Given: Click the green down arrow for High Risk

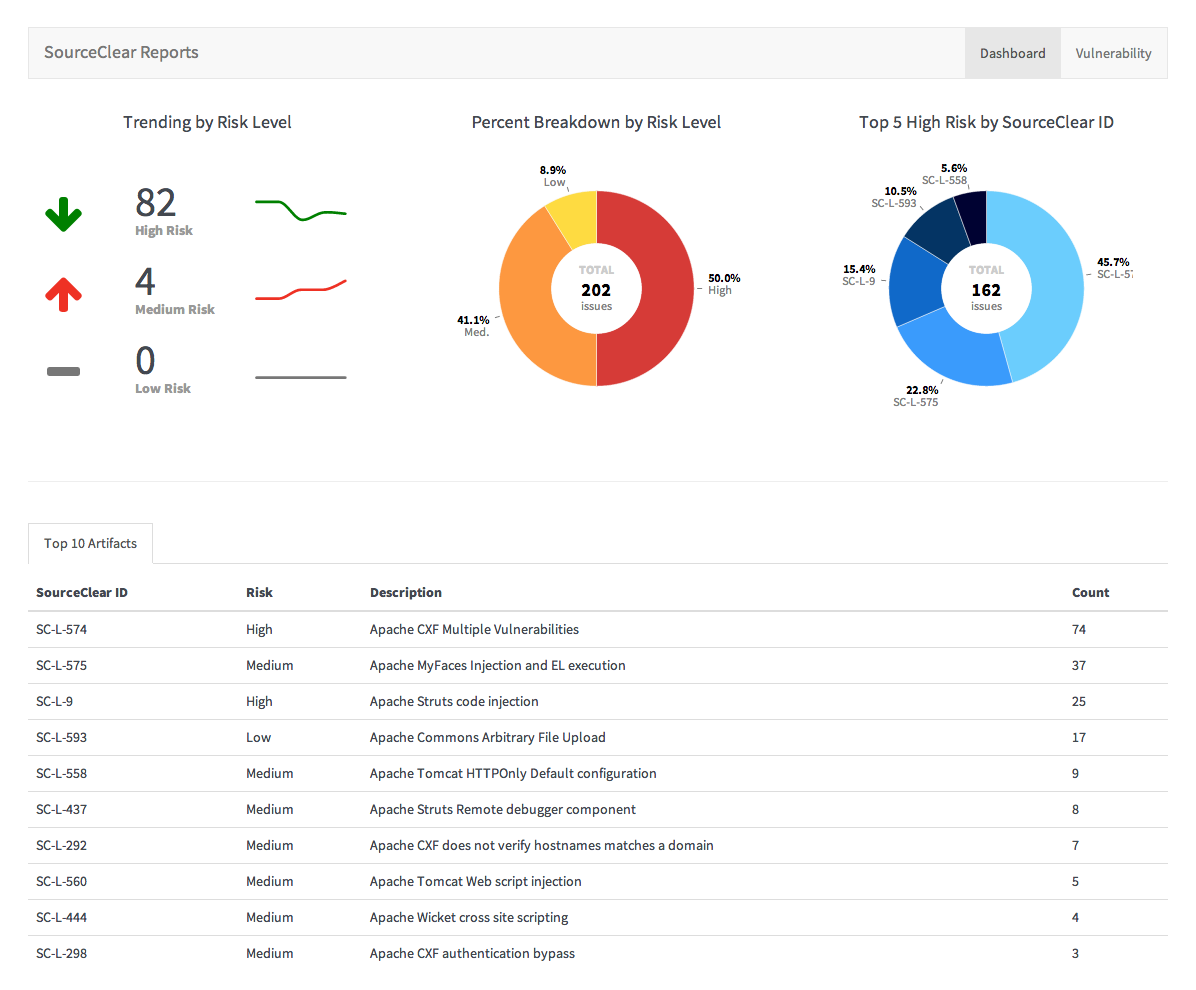Looking at the screenshot, I should click(x=63, y=214).
